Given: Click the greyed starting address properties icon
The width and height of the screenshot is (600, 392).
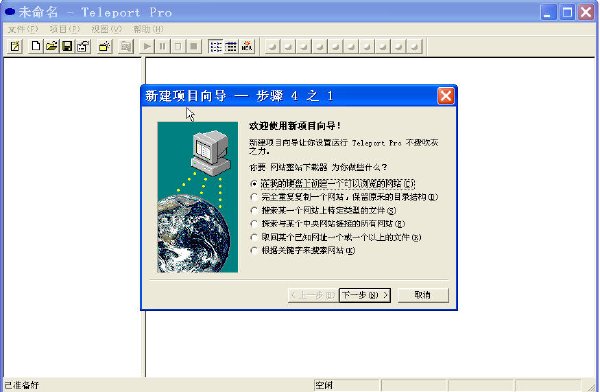Looking at the screenshot, I should click(x=126, y=46).
